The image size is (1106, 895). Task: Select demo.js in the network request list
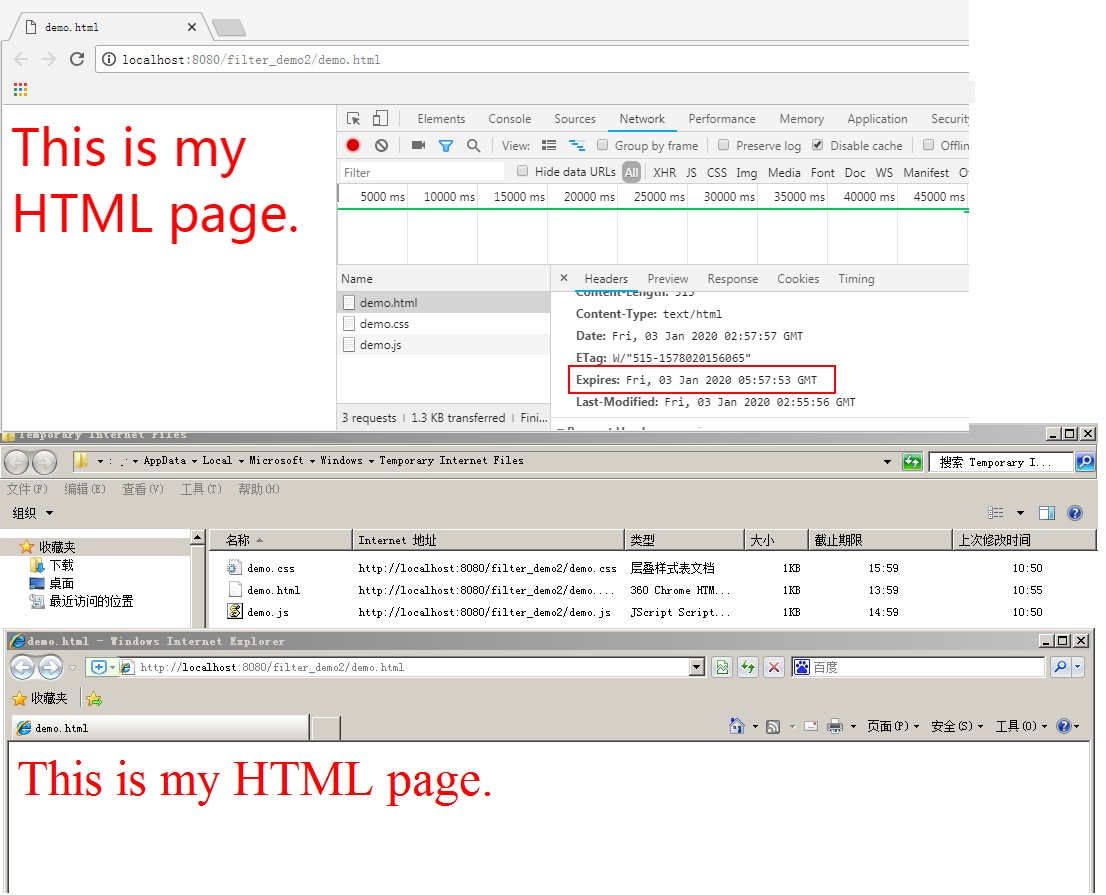pos(444,345)
